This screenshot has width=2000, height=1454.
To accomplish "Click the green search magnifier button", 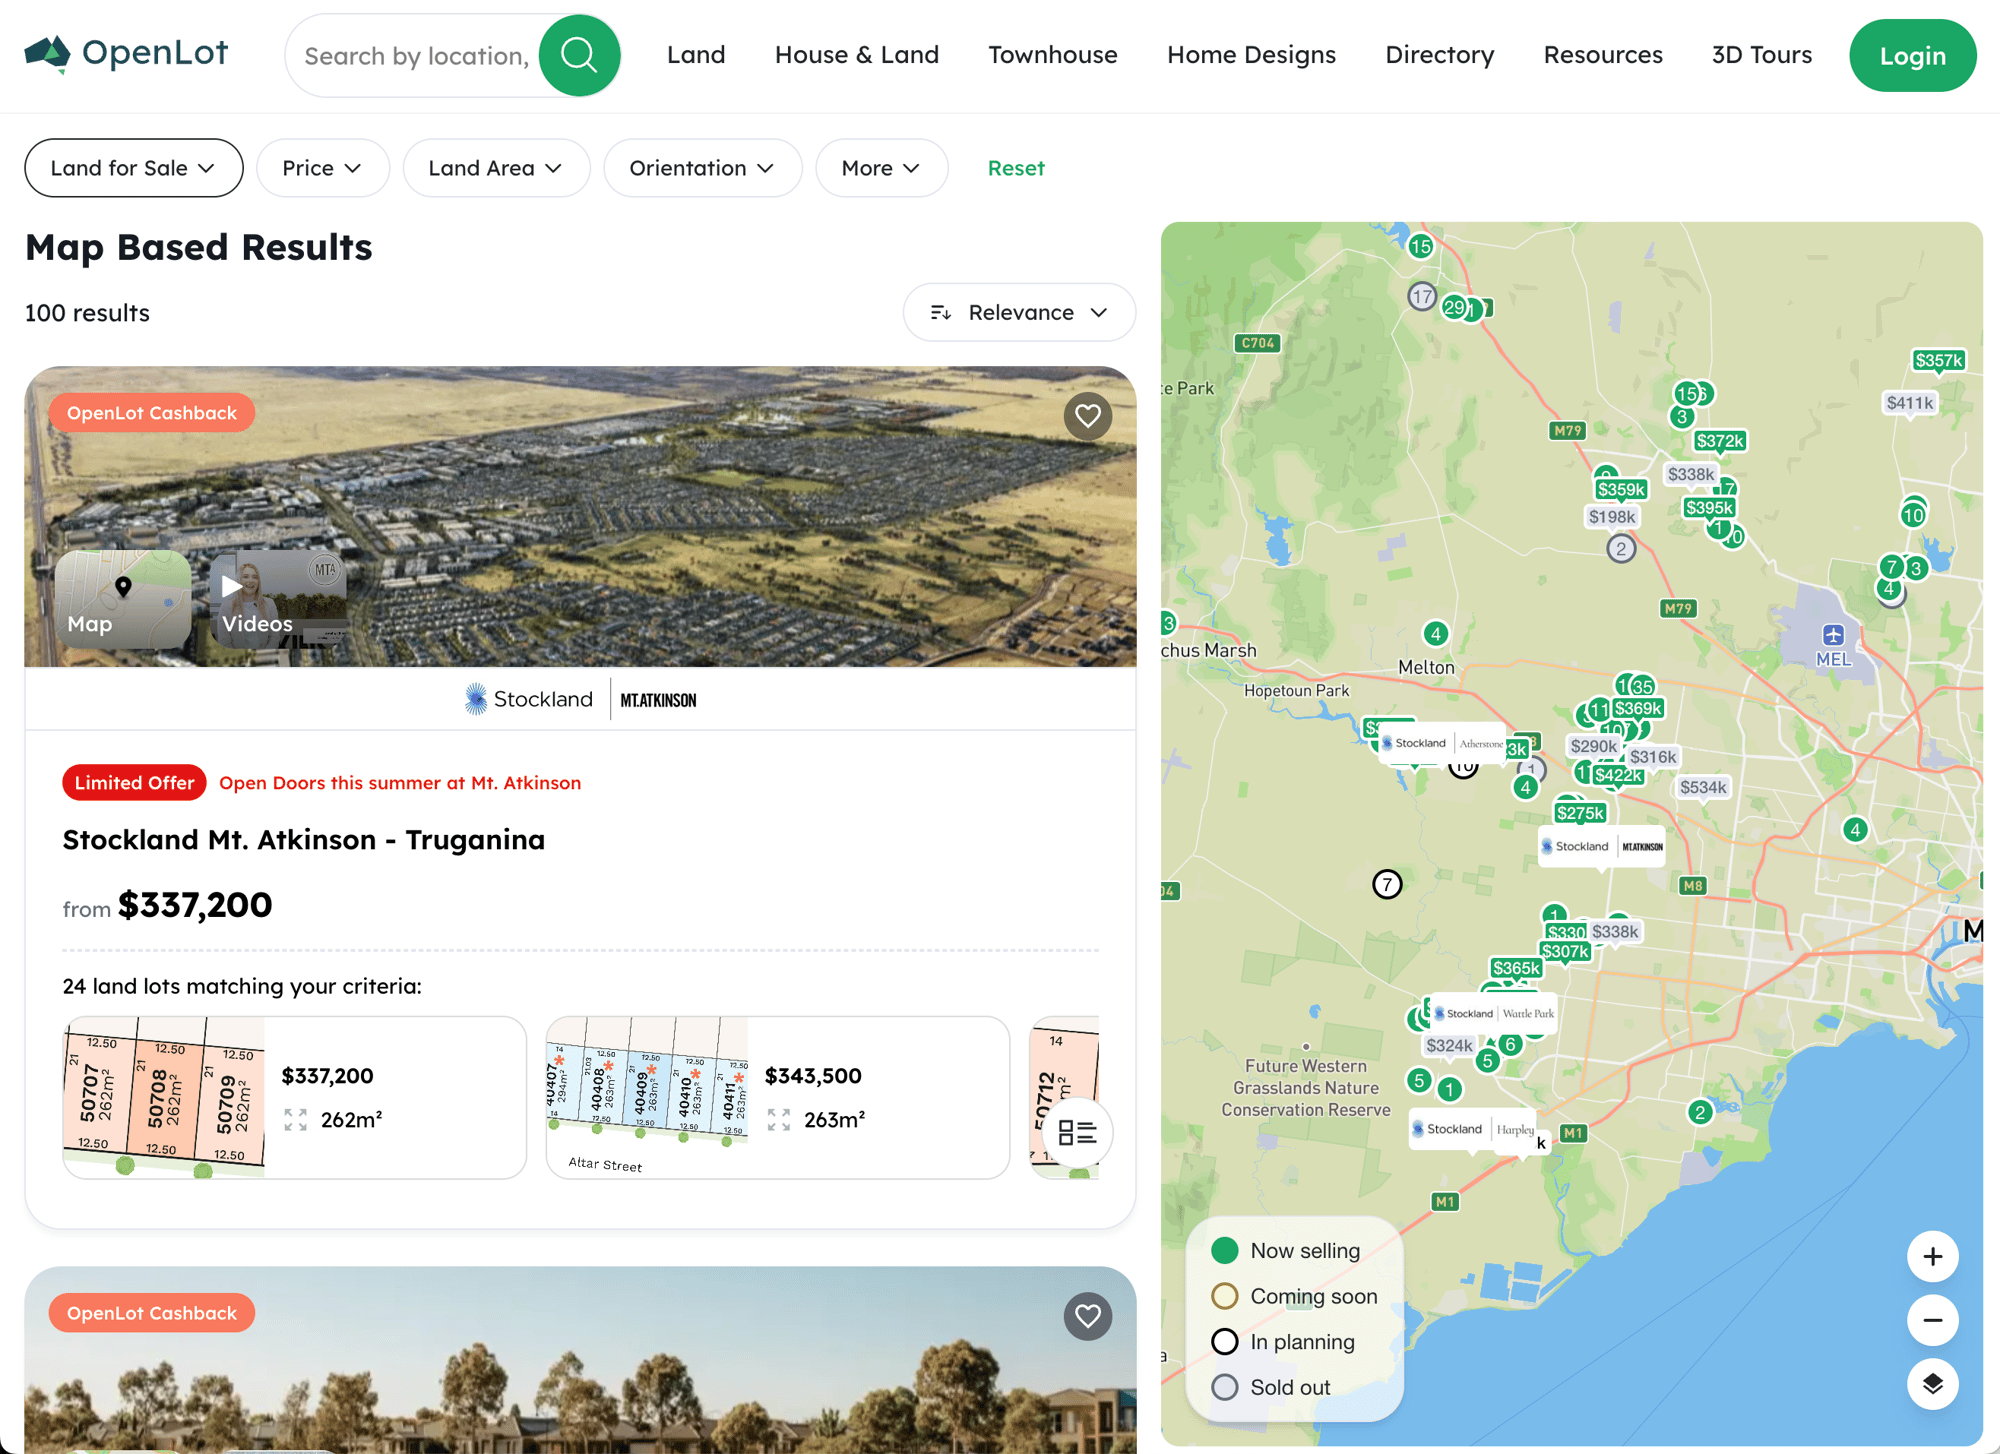I will pyautogui.click(x=579, y=55).
